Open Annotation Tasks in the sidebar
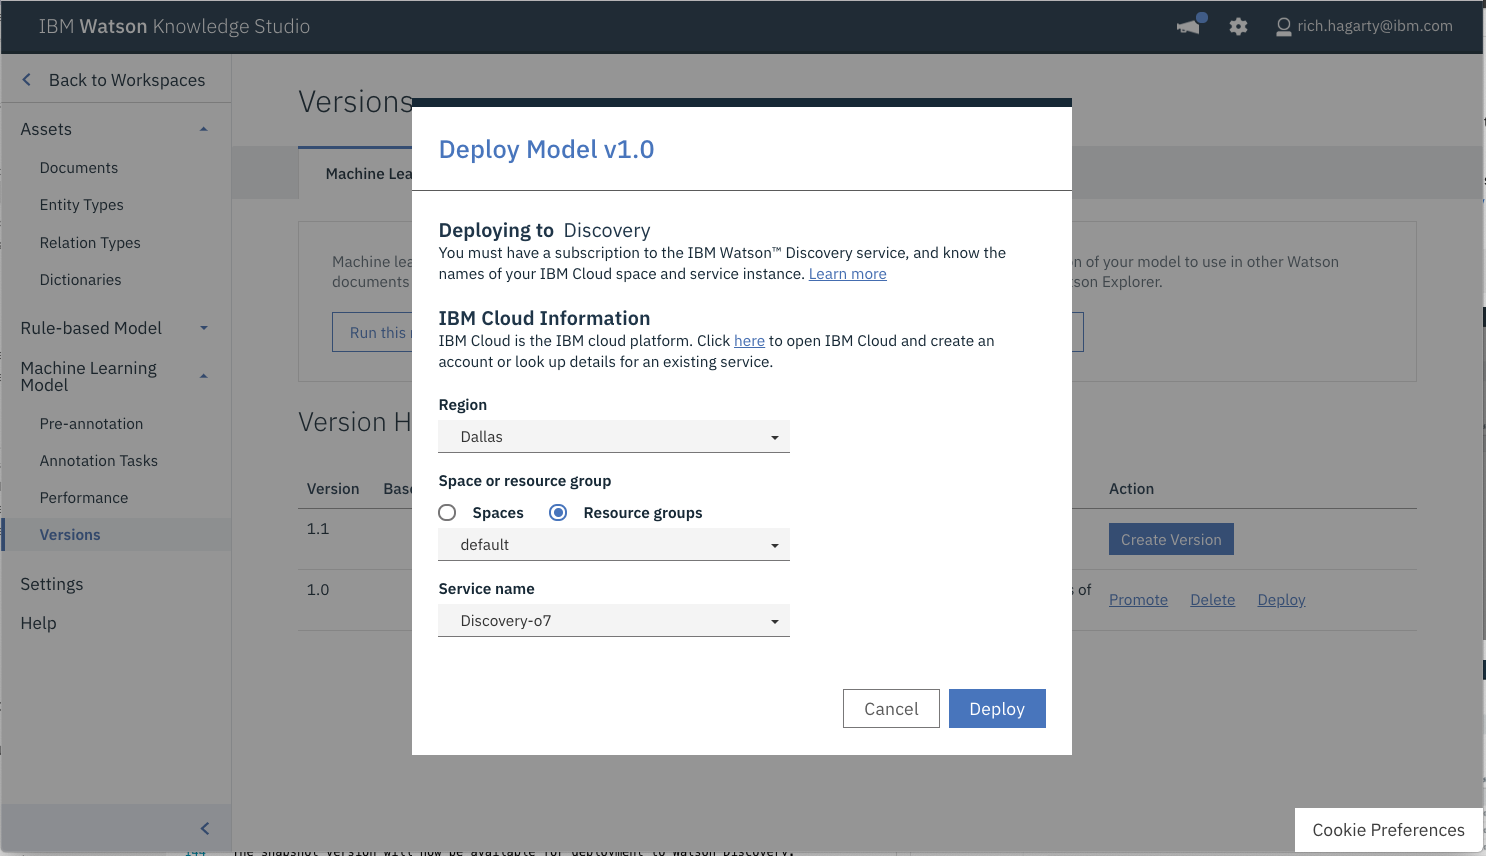Image resolution: width=1486 pixels, height=856 pixels. coord(99,461)
